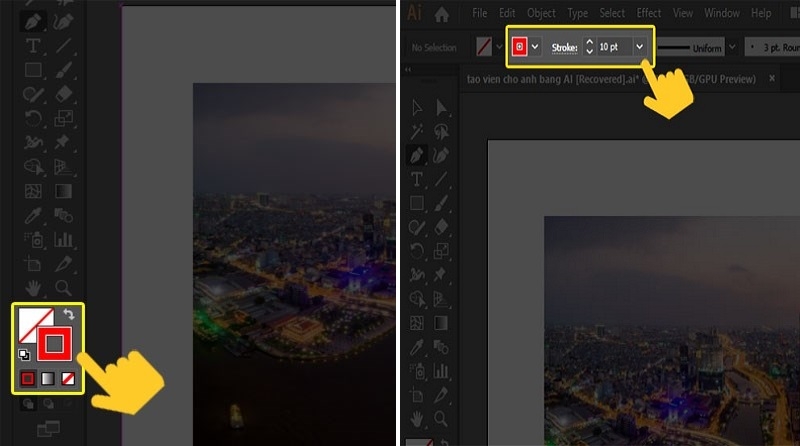Image resolution: width=800 pixels, height=446 pixels.
Task: Pick Eraser tool in right screenshot
Action: [441, 227]
